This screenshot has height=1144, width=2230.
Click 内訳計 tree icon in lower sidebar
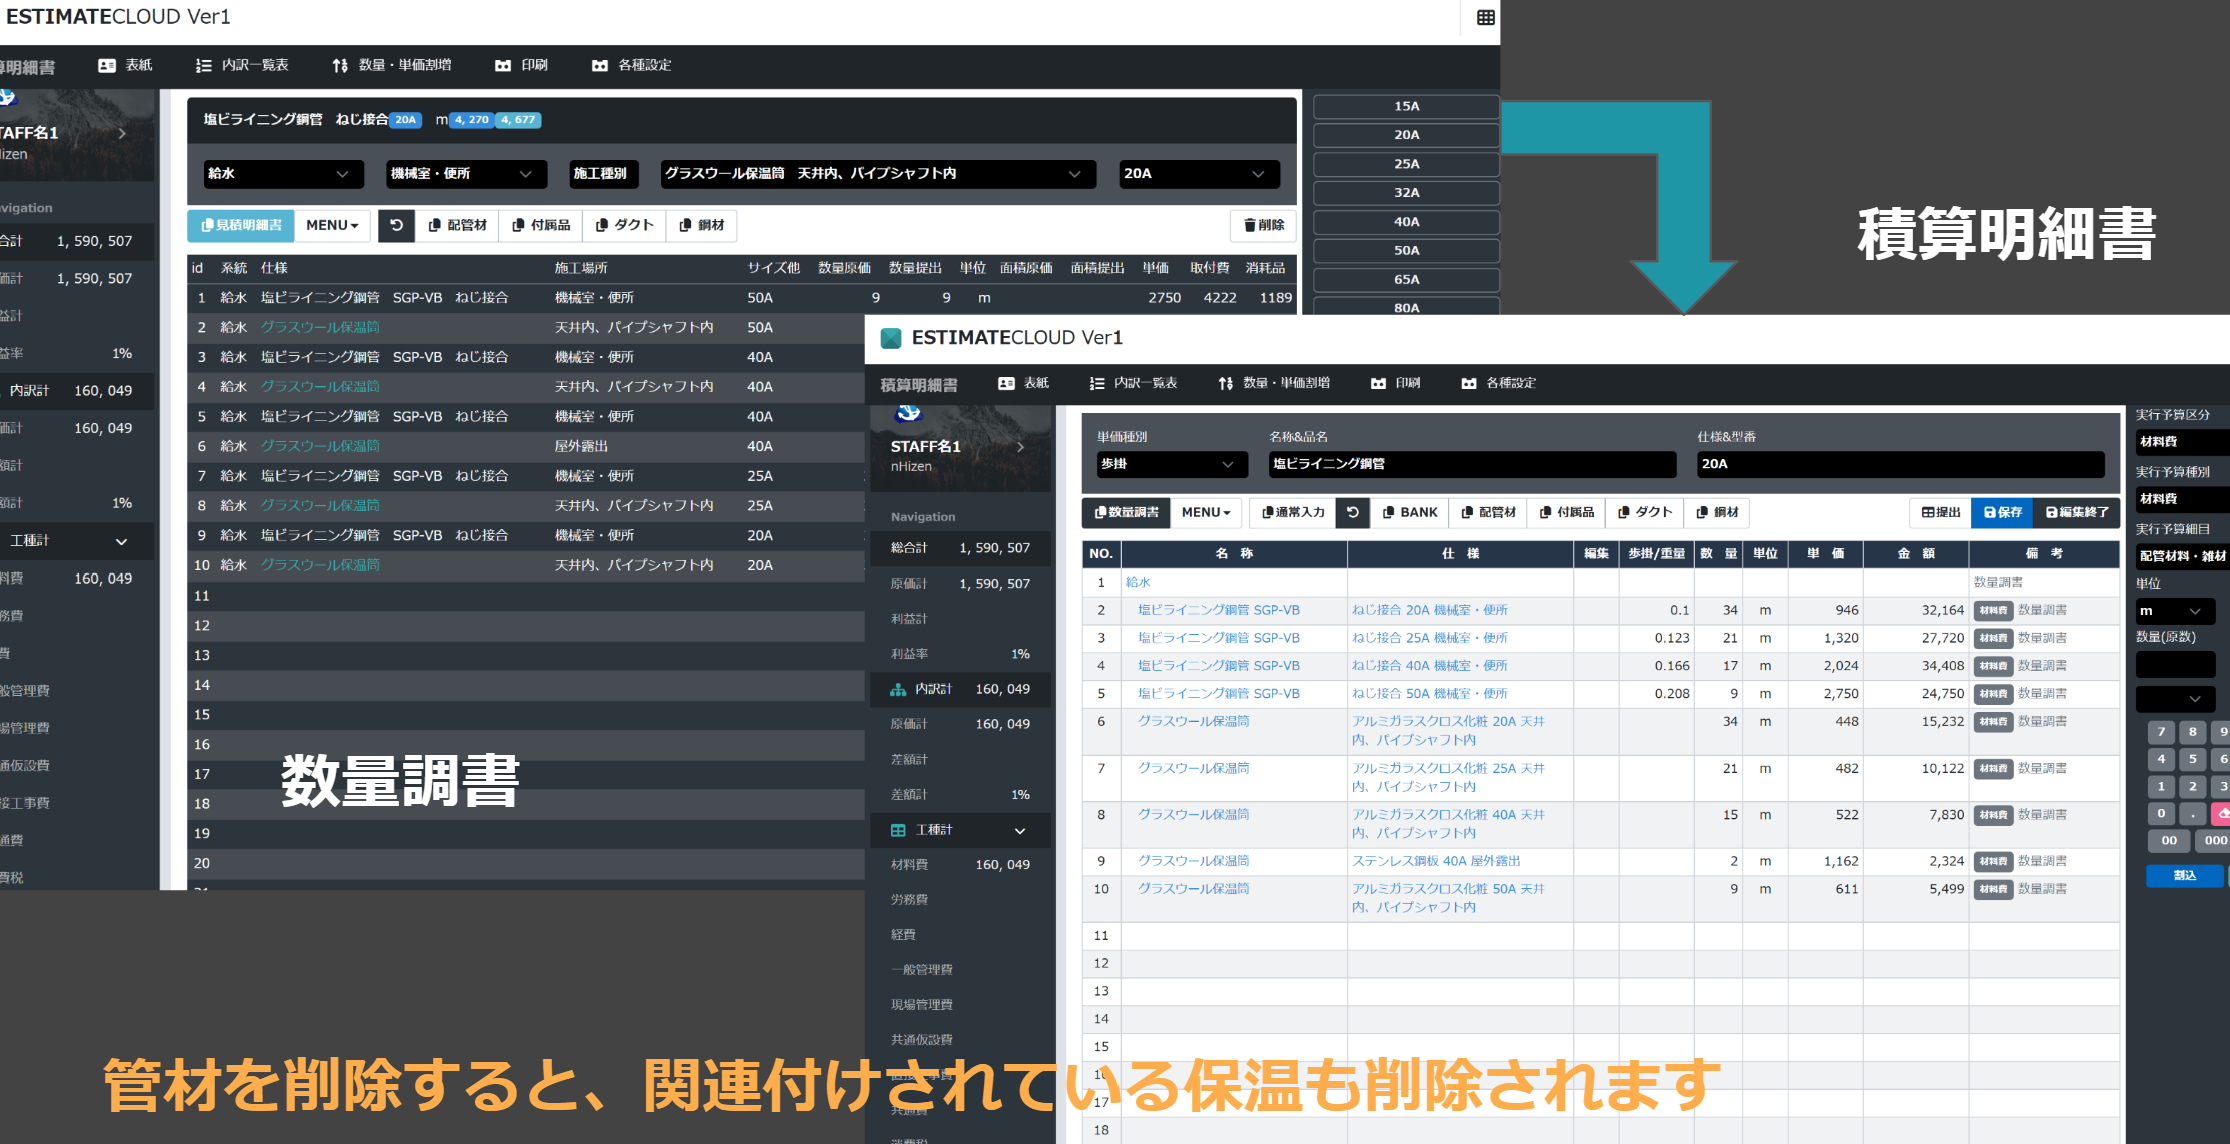898,689
